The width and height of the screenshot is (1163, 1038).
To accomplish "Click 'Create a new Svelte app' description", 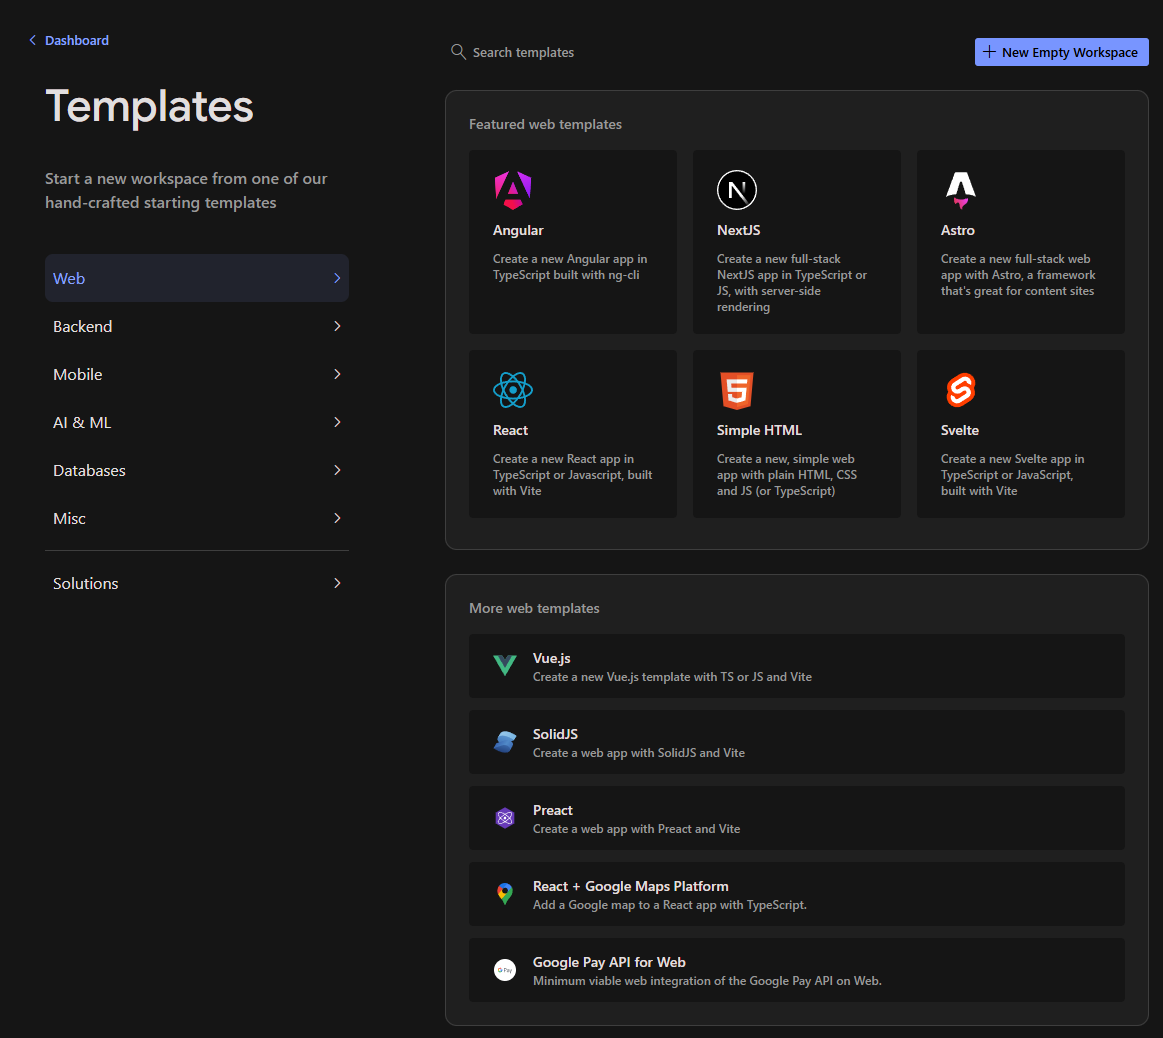I will (1012, 475).
